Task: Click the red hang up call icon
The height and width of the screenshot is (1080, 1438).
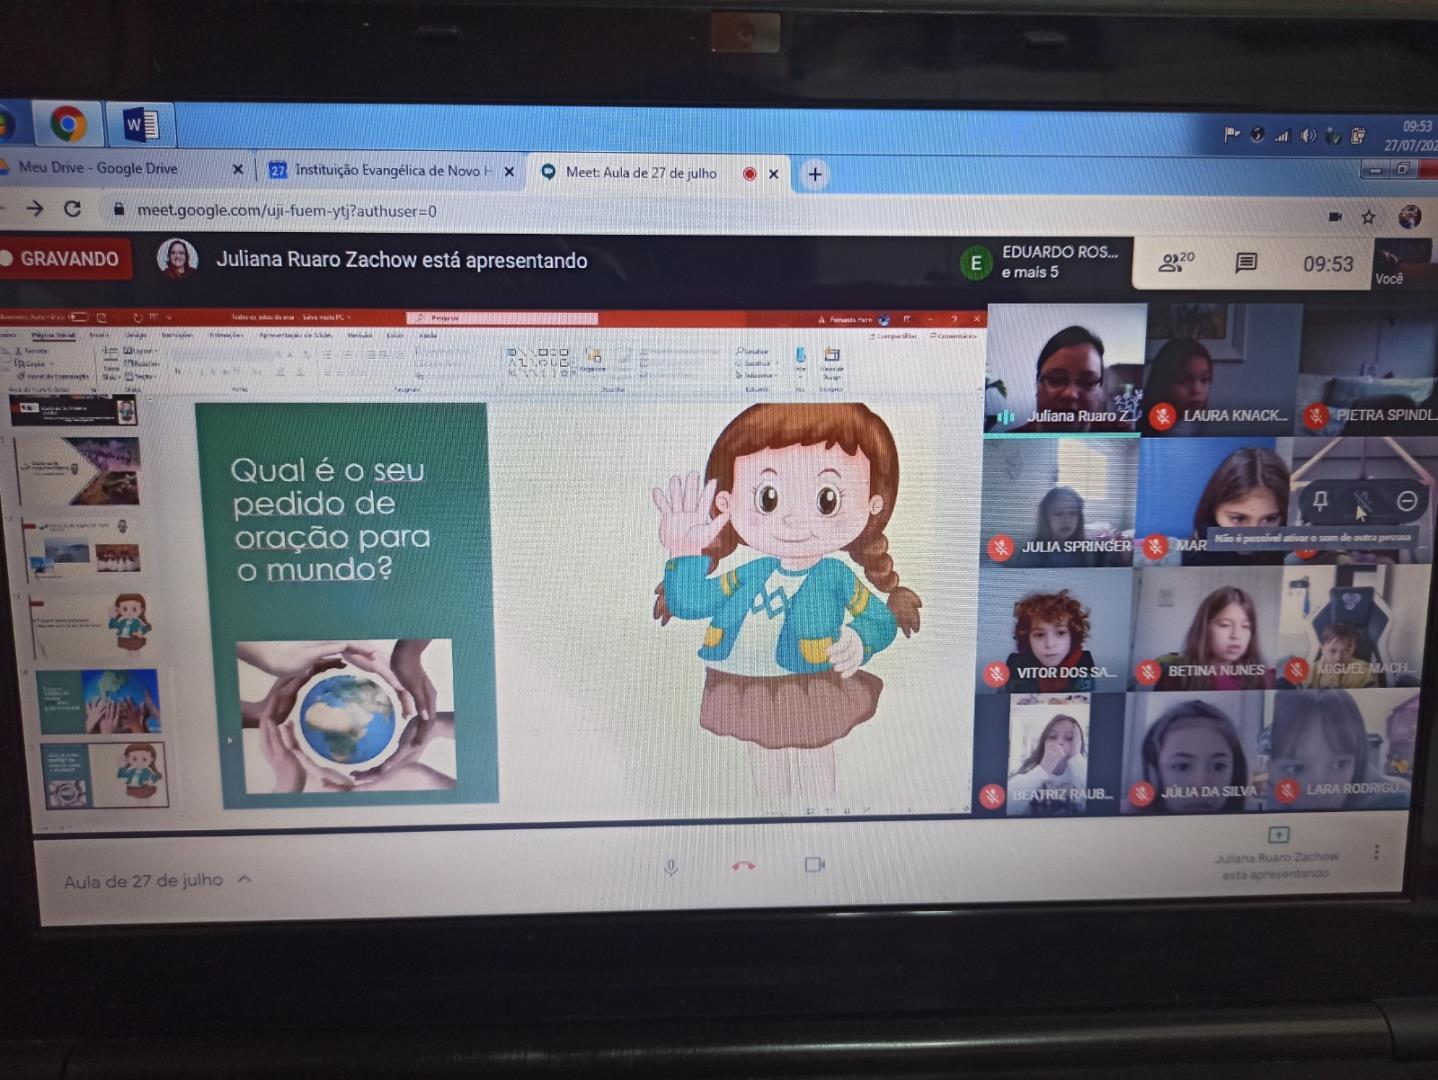Action: click(x=743, y=866)
